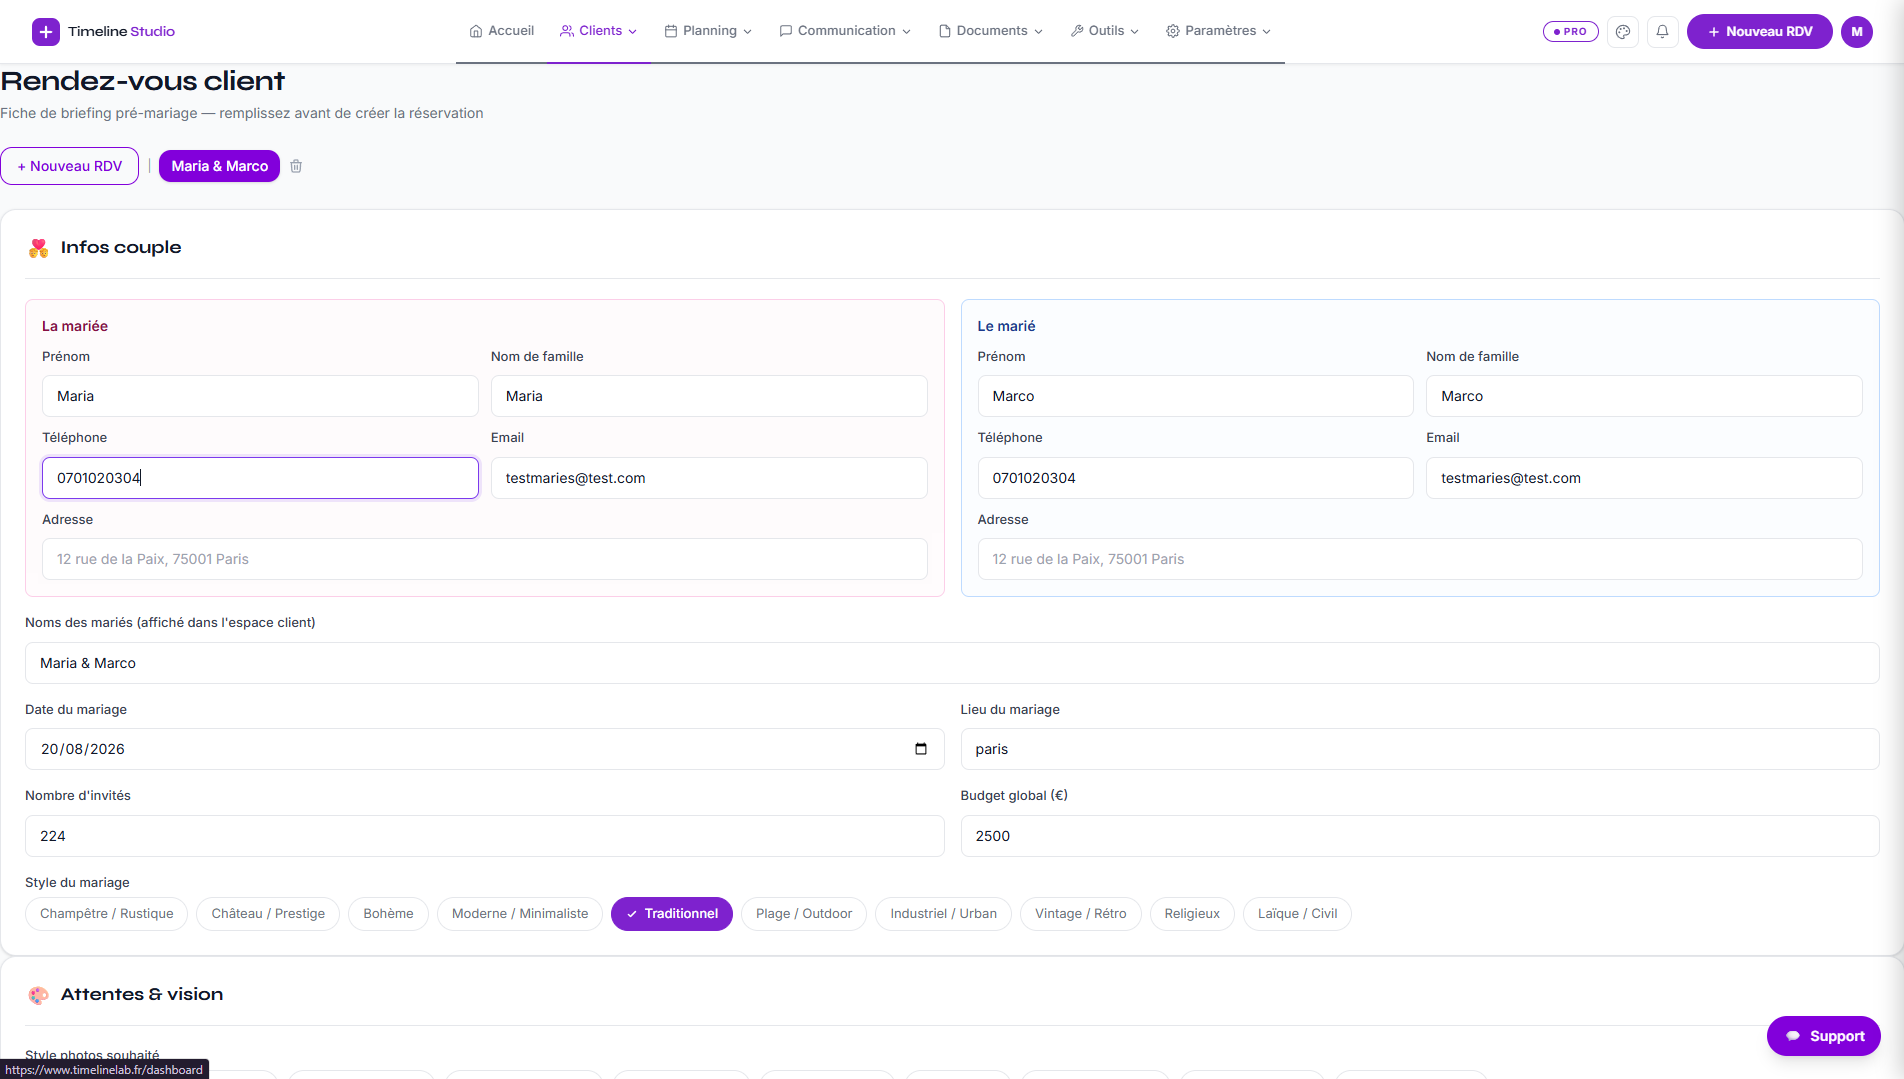Open the theme palette icon
The height and width of the screenshot is (1079, 1904).
[1623, 31]
